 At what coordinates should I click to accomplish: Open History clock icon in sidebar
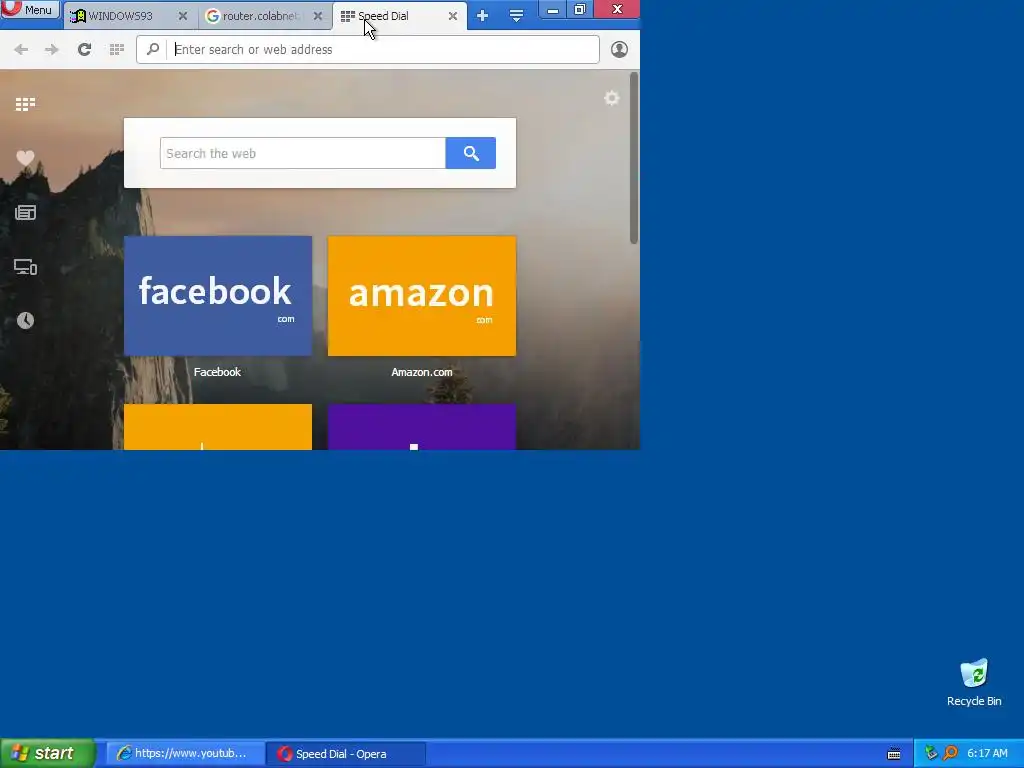pyautogui.click(x=25, y=321)
